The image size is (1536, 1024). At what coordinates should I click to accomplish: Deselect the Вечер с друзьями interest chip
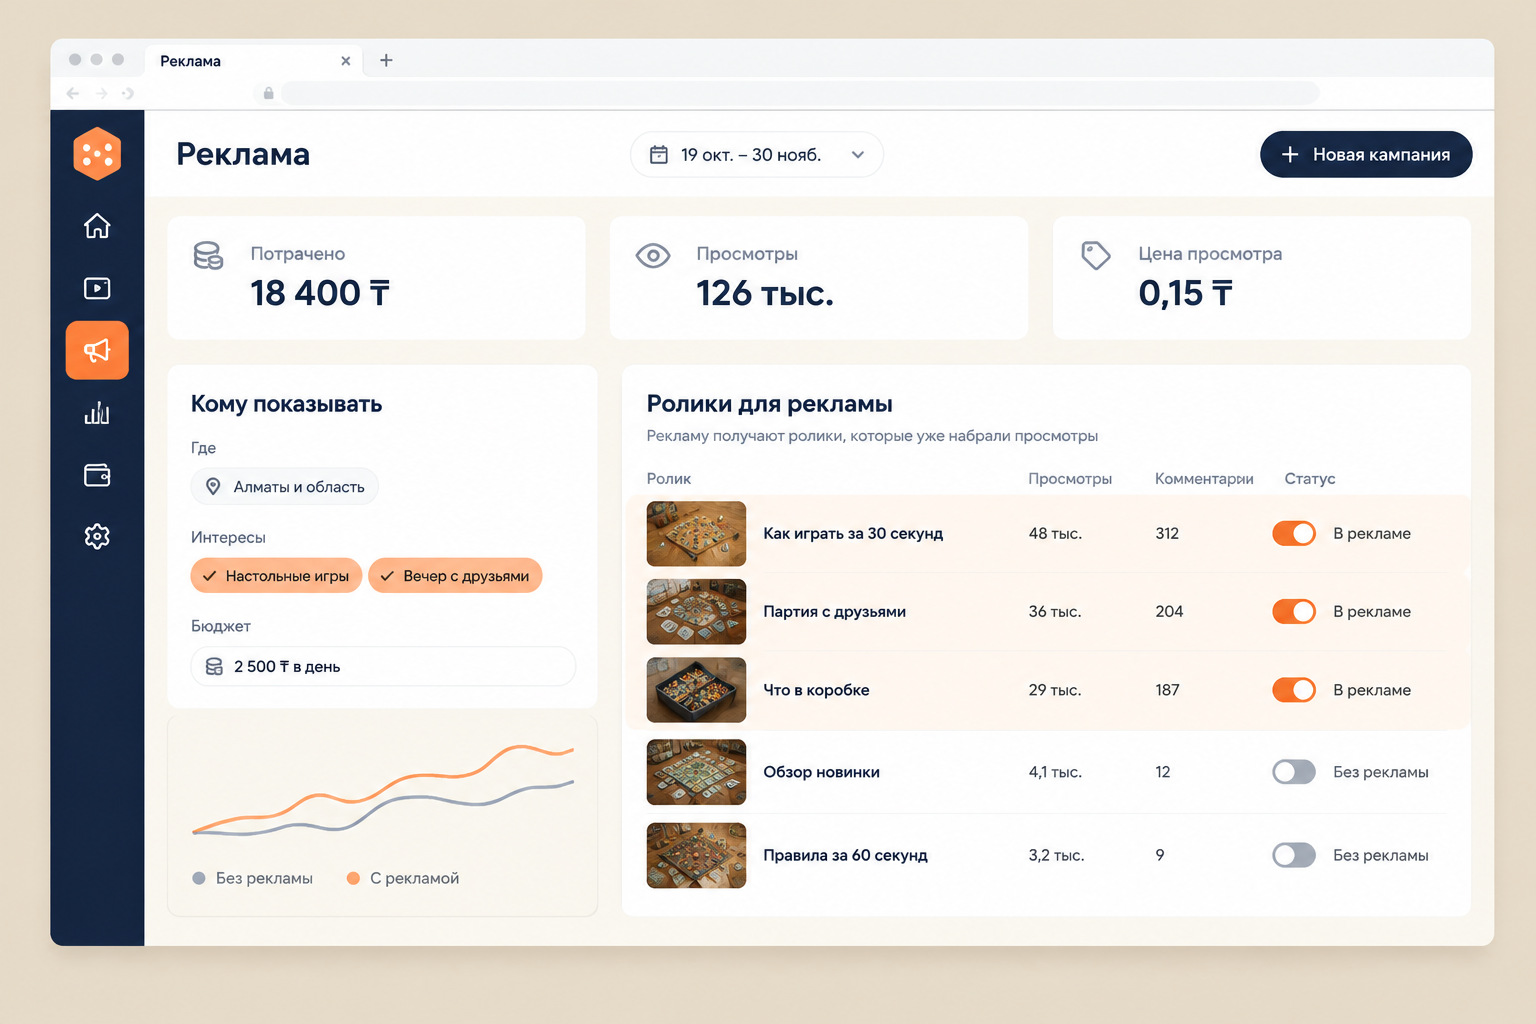pyautogui.click(x=455, y=576)
